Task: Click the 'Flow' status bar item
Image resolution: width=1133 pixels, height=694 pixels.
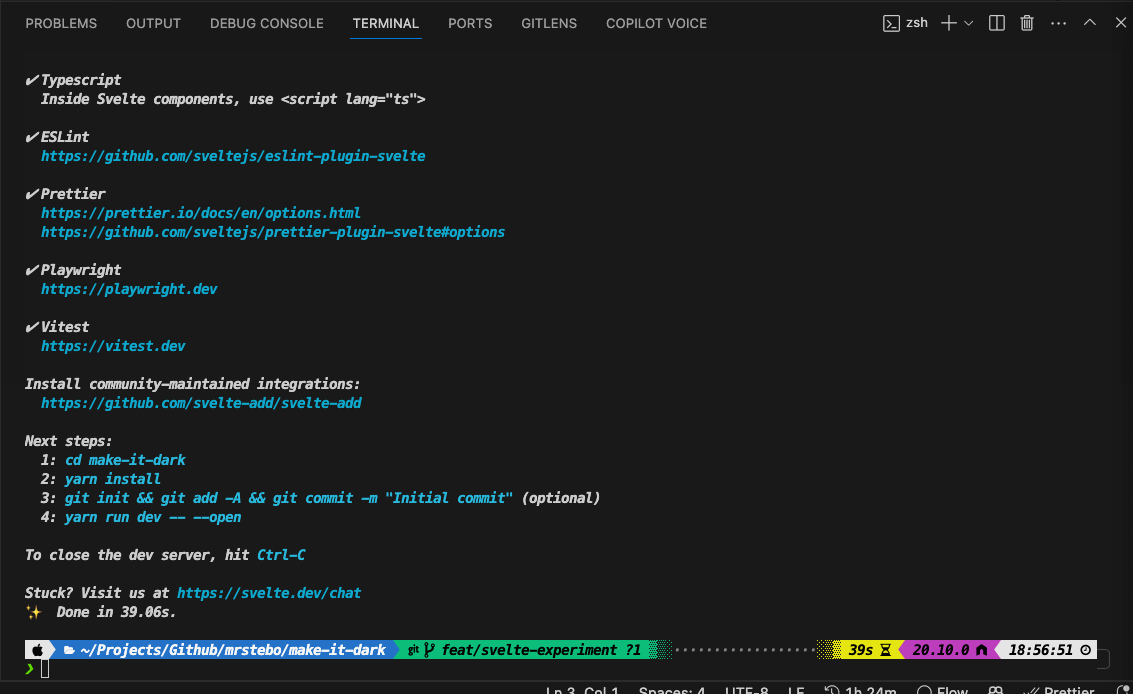Action: [x=942, y=689]
